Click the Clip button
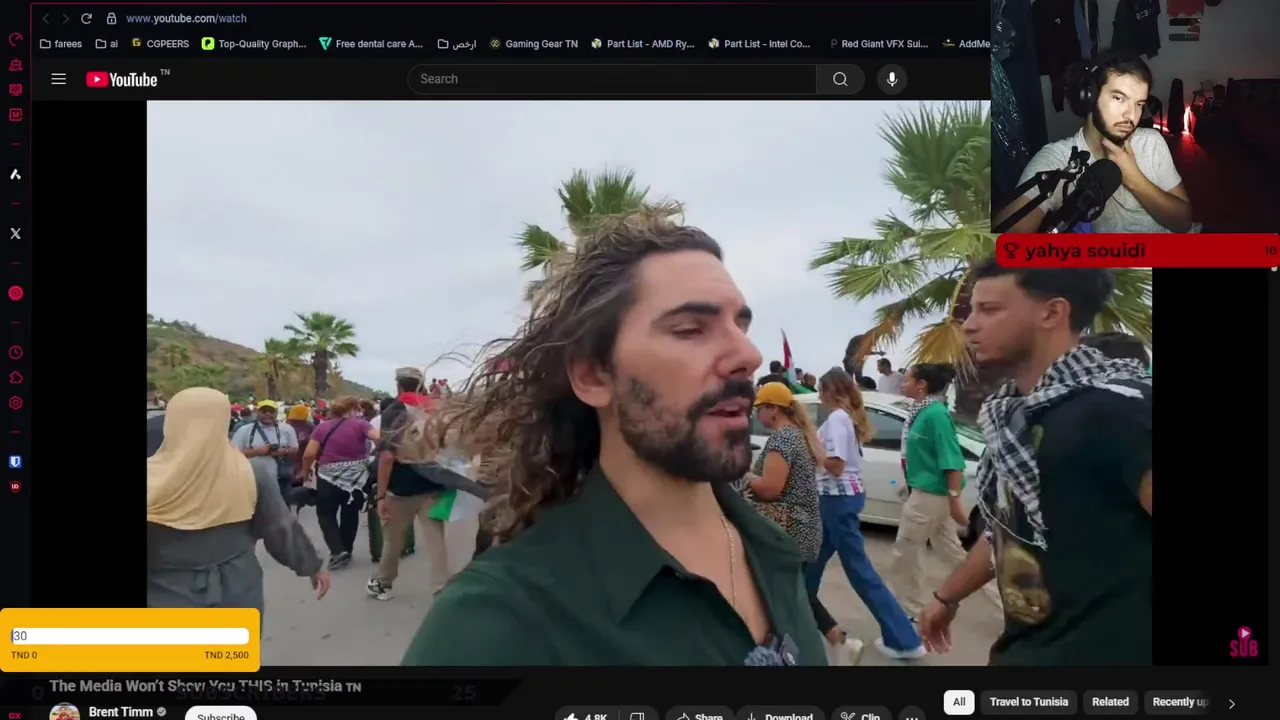1280x720 pixels. point(860,716)
